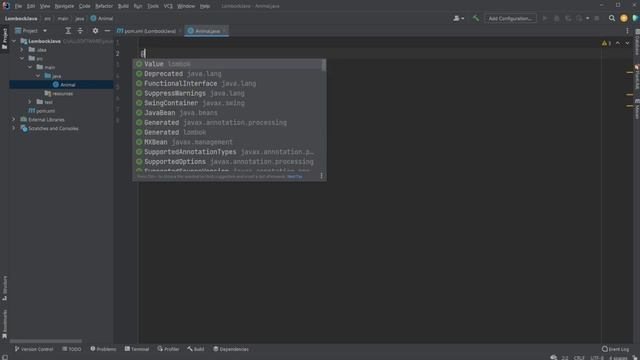The height and width of the screenshot is (360, 640).
Task: Collapse the main folder node
Action: tap(30, 67)
